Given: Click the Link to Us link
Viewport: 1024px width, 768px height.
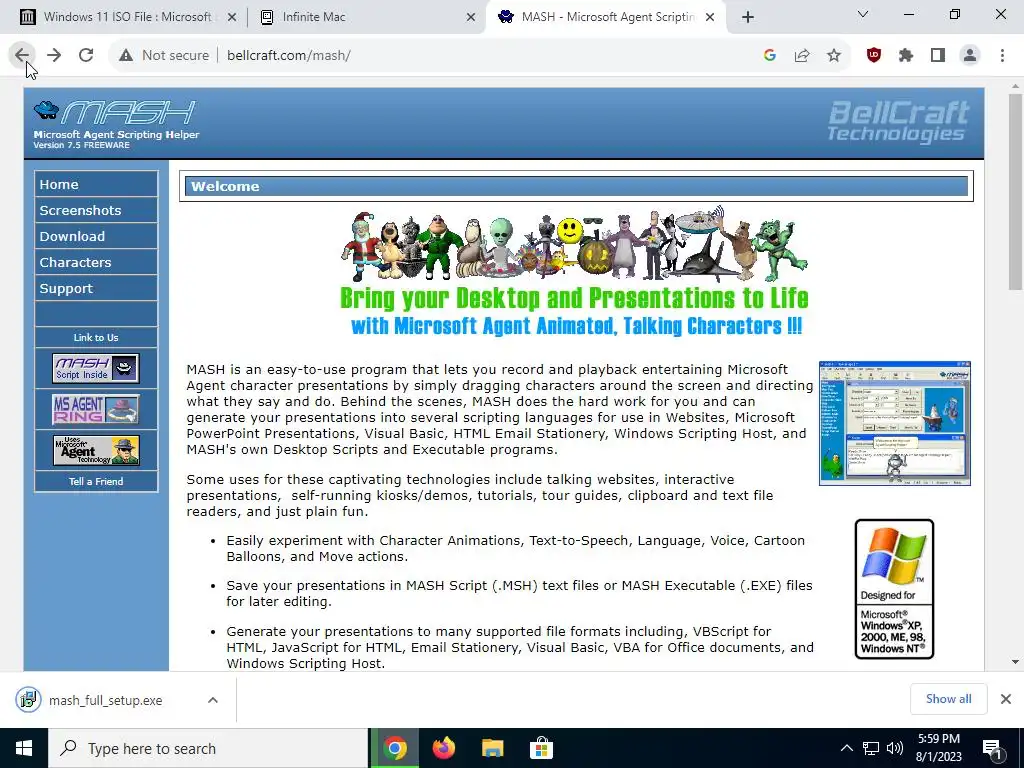Looking at the screenshot, I should [96, 338].
